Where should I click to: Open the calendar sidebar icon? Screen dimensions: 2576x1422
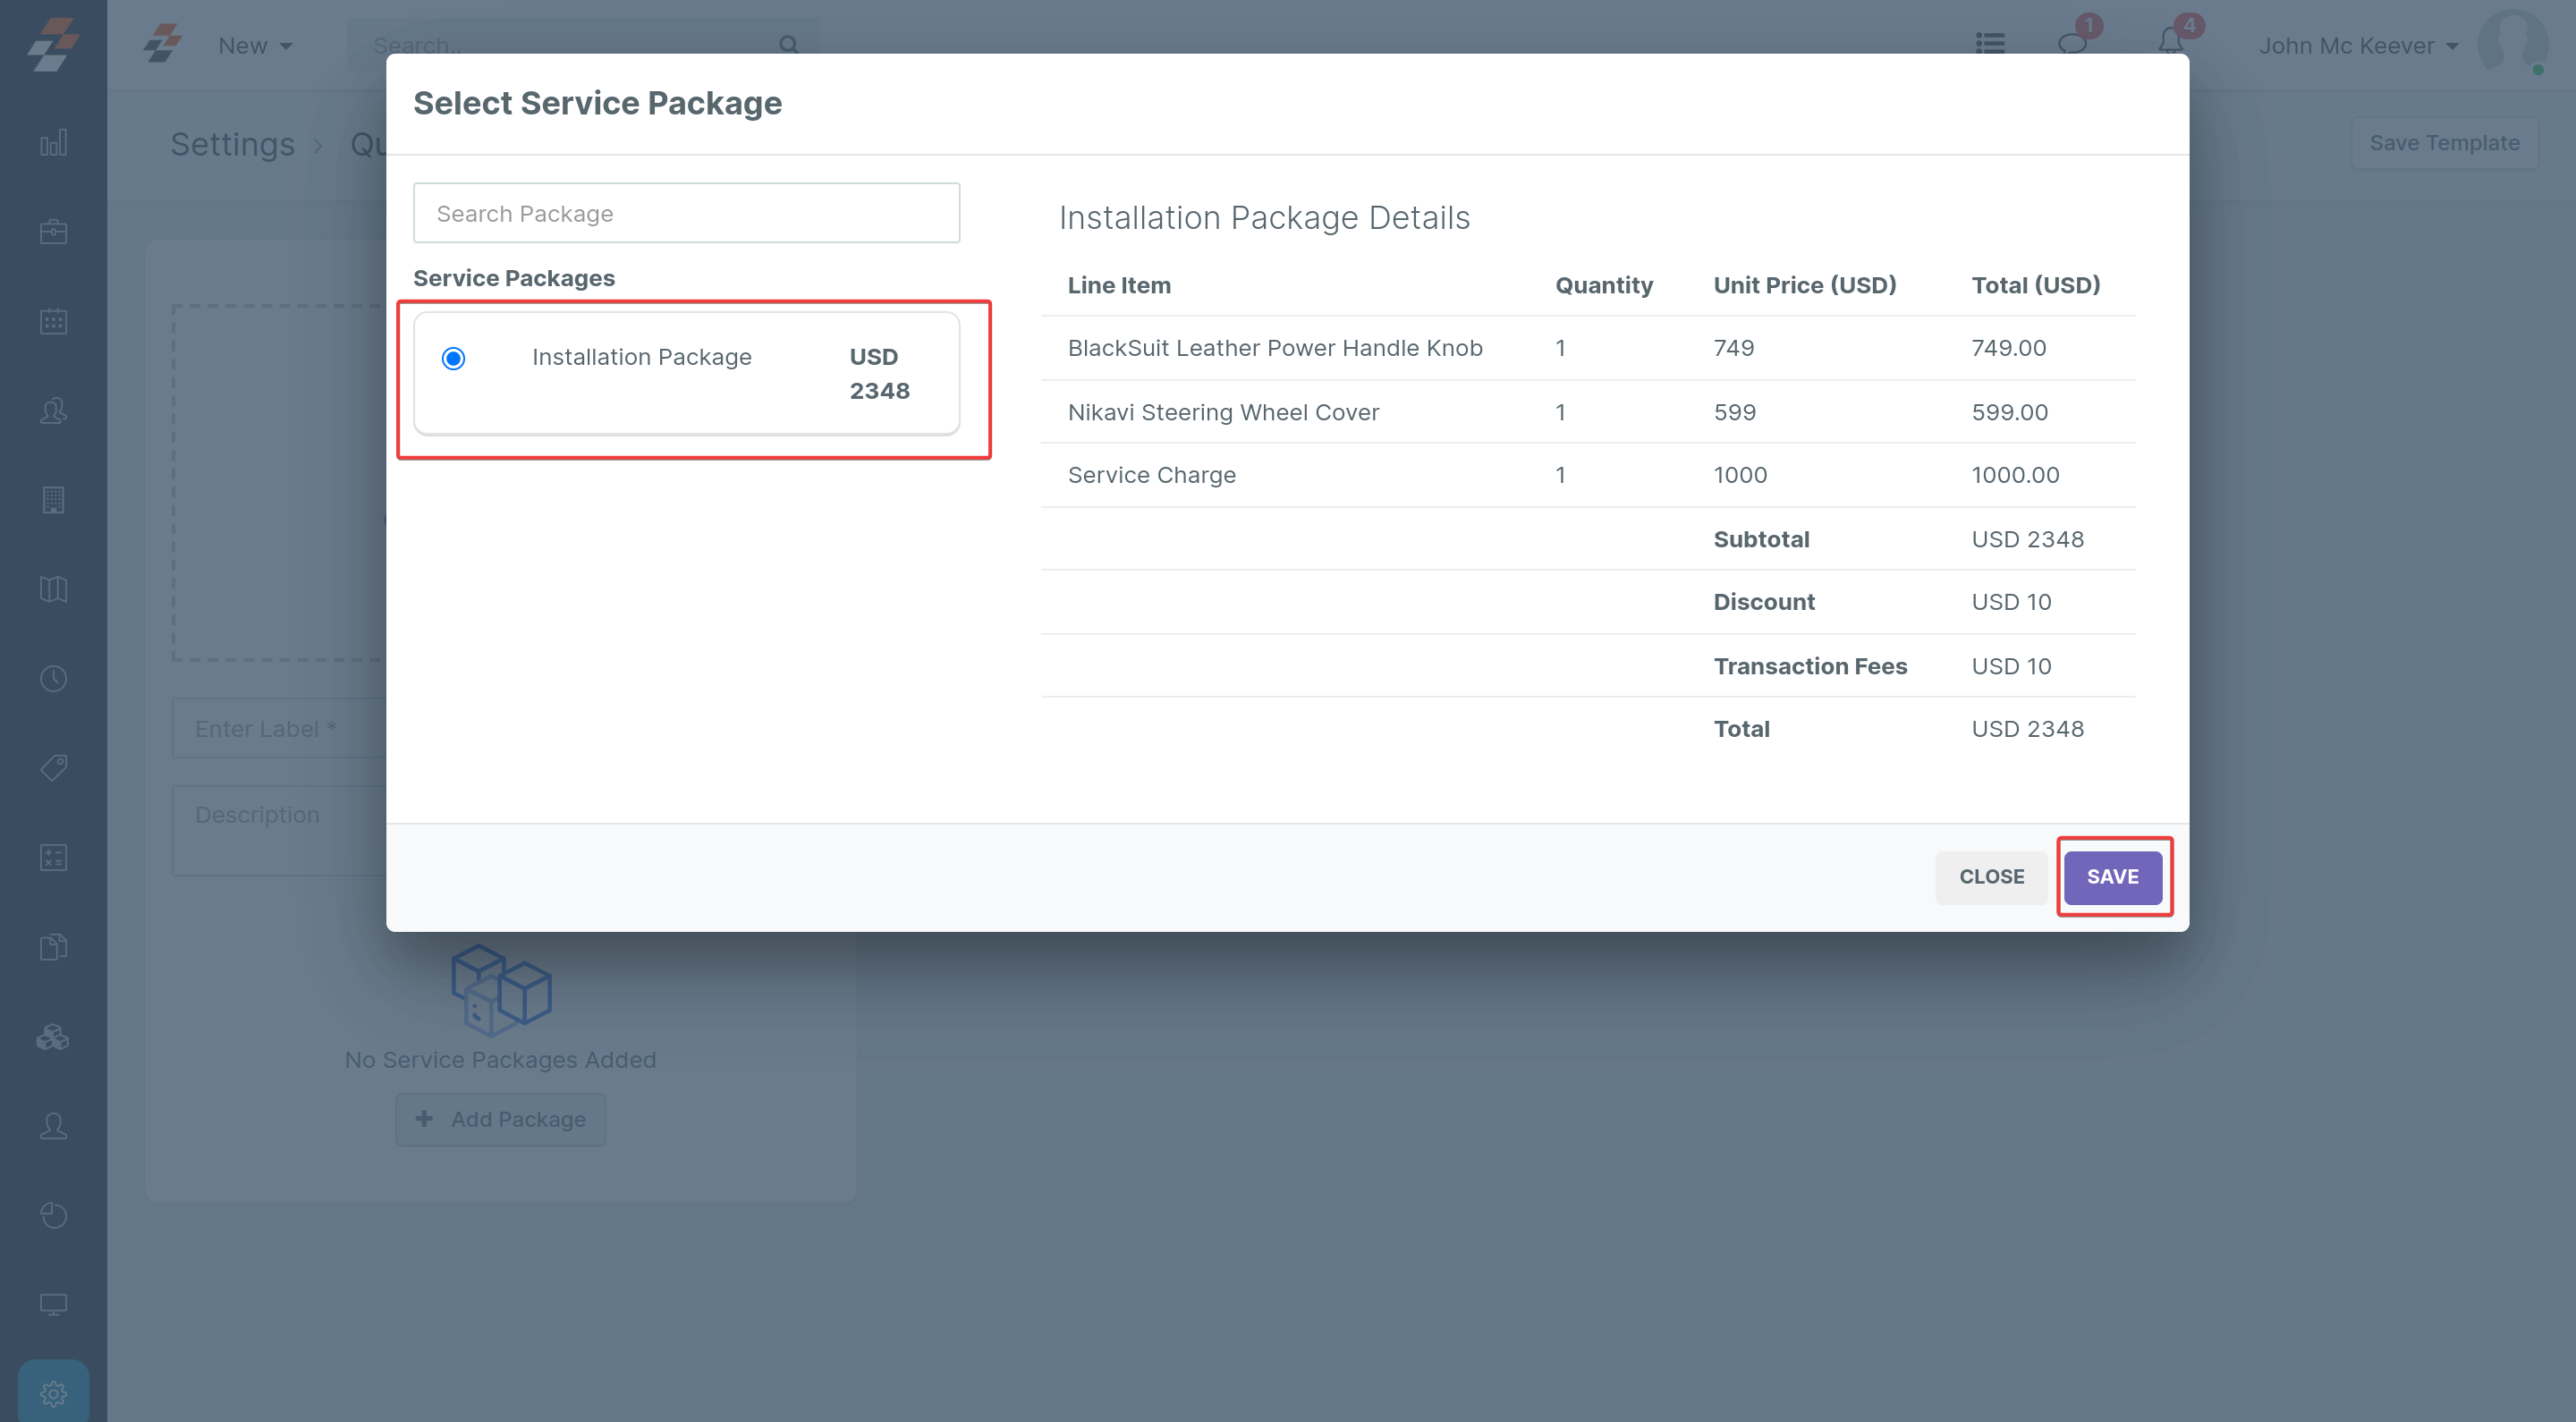click(53, 321)
